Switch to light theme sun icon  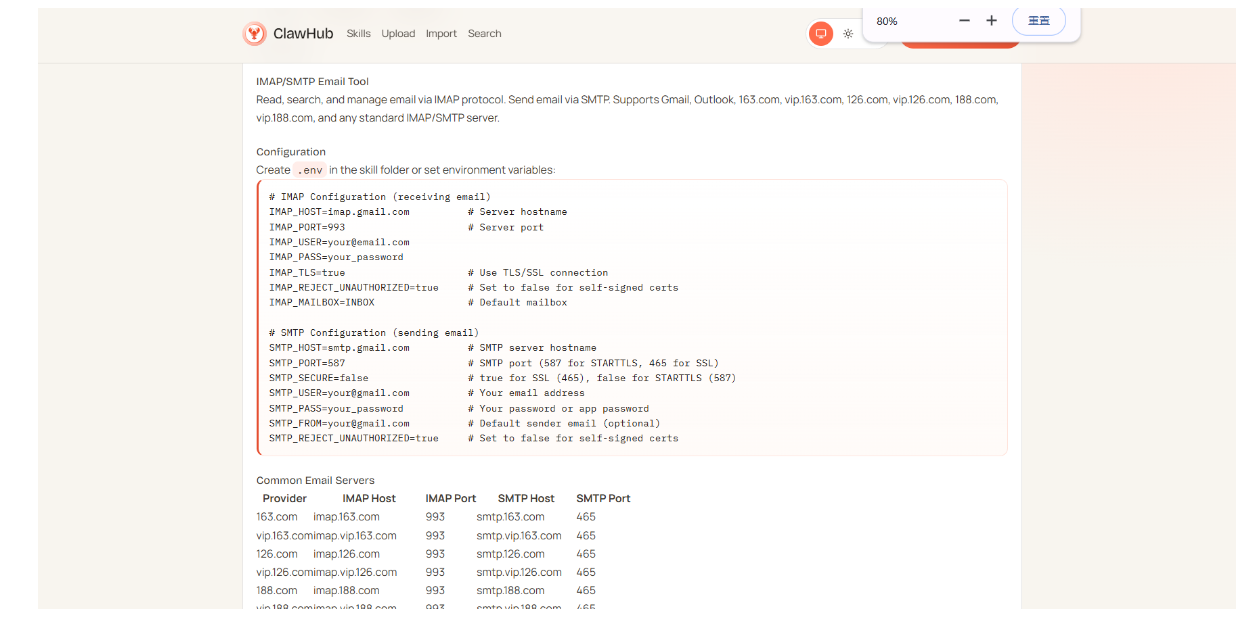click(848, 34)
